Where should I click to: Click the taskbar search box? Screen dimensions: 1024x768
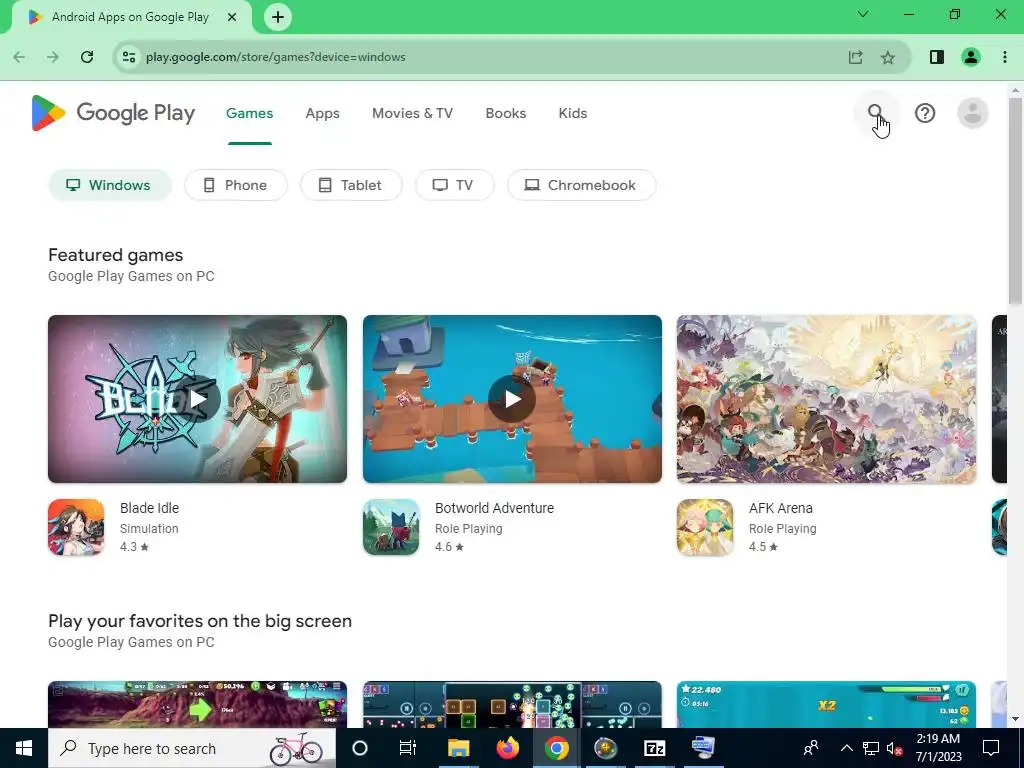pos(191,748)
